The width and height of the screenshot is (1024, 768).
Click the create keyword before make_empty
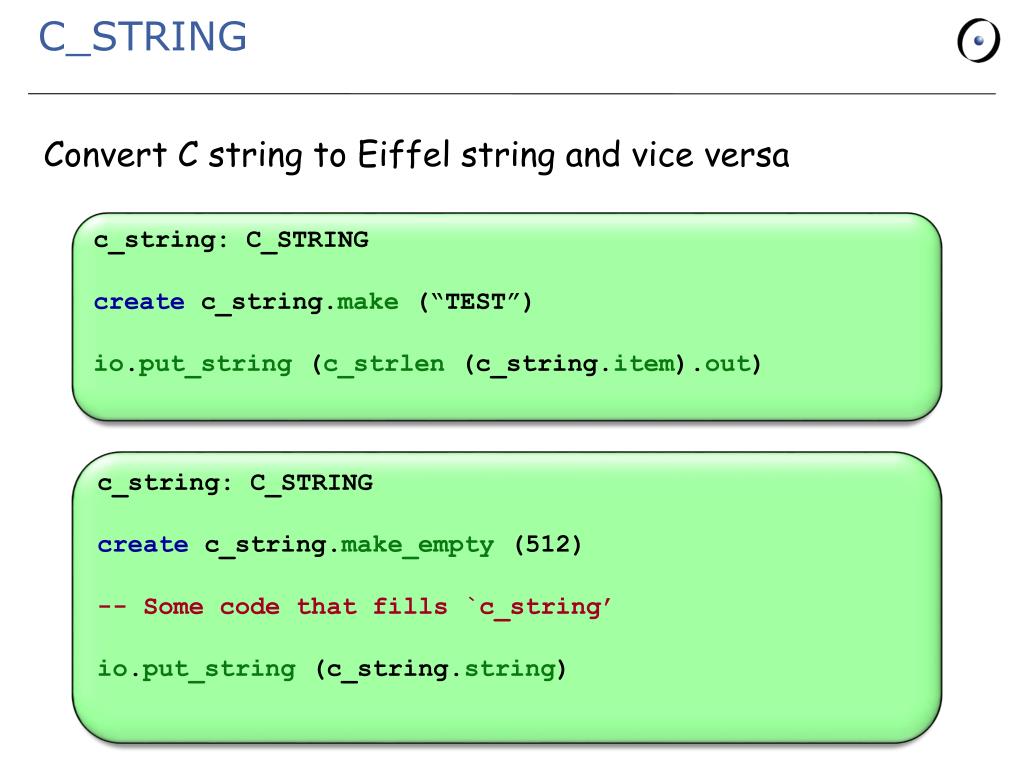(142, 545)
